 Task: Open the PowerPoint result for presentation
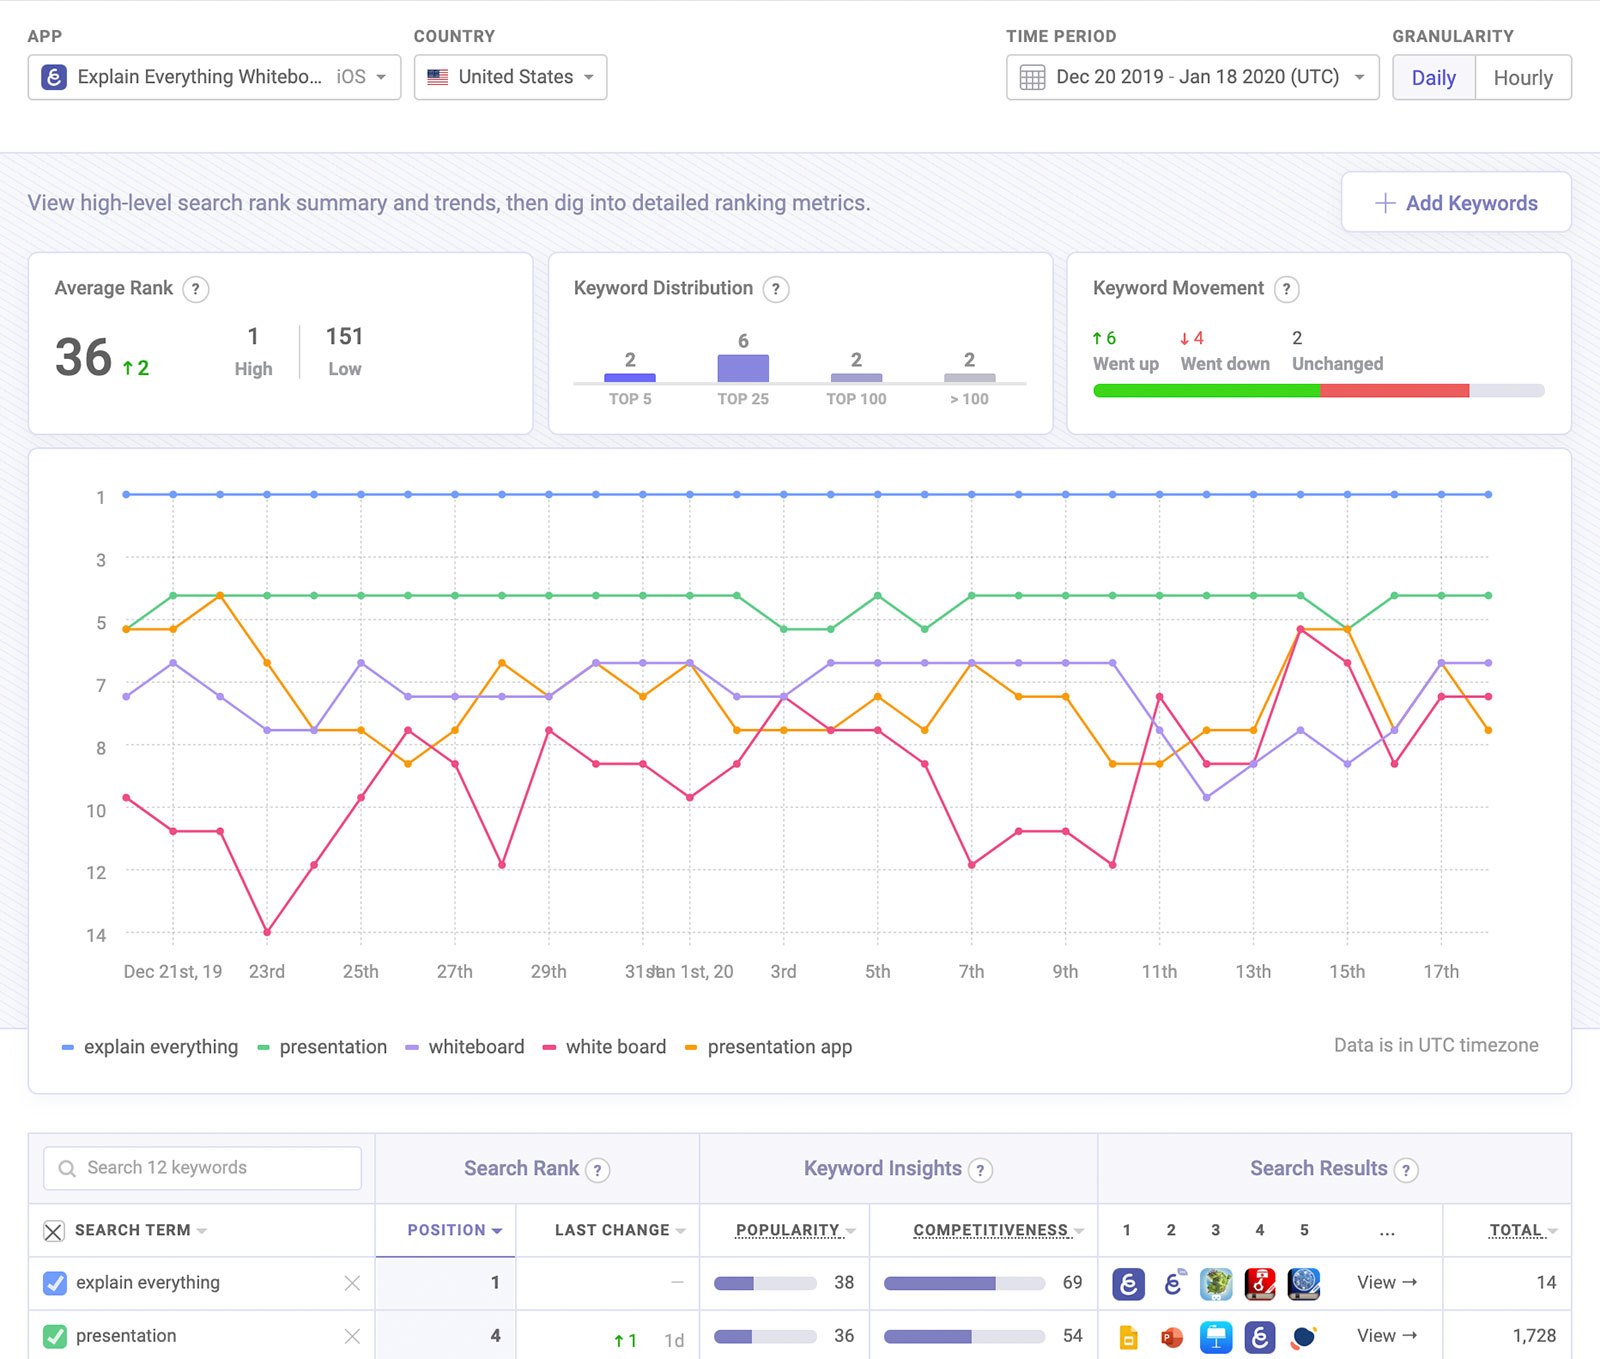pyautogui.click(x=1172, y=1337)
